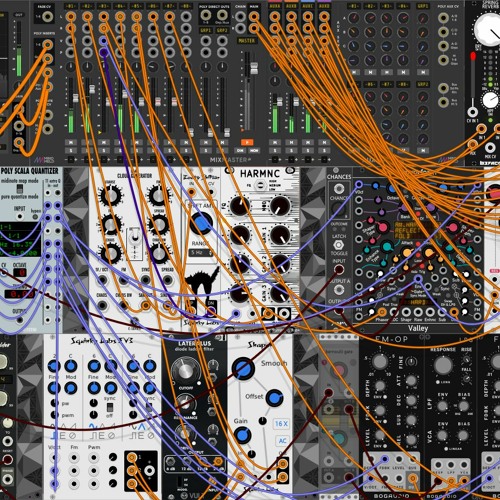Click the shifter IN jack
Image resolution: width=500 pixels, height=500 pixels.
[x=191, y=192]
